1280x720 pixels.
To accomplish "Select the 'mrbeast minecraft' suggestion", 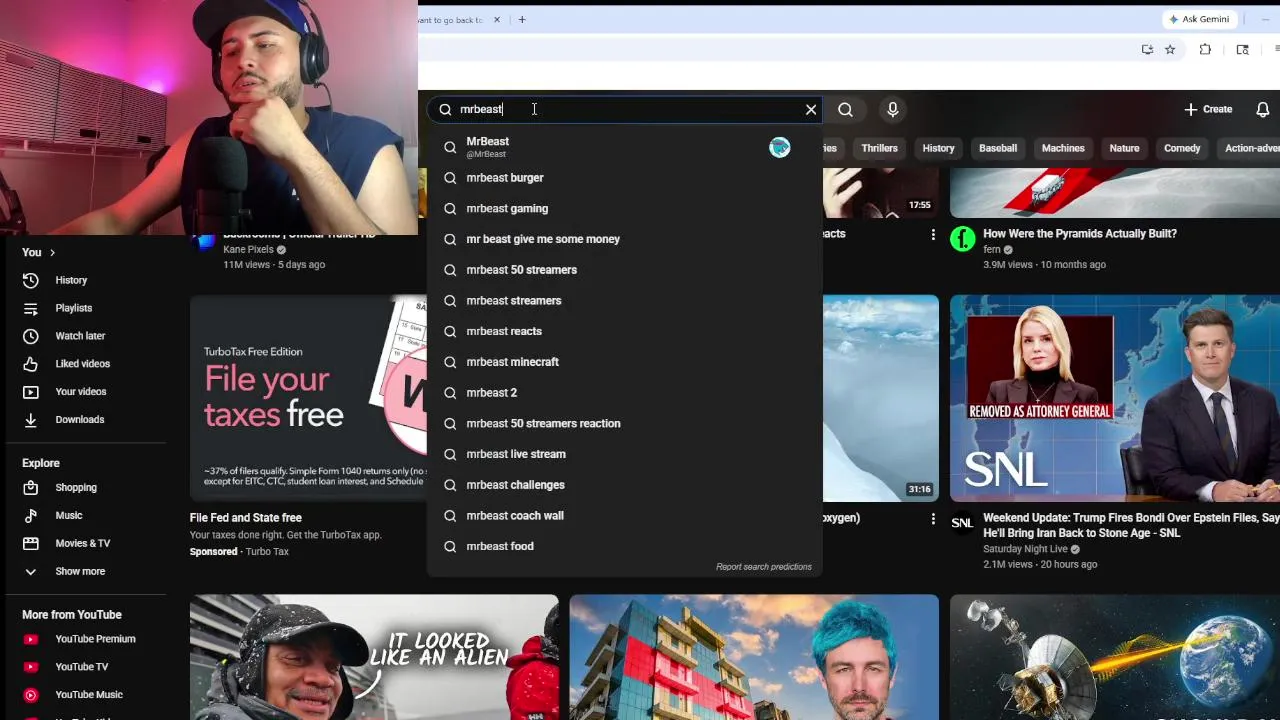I will point(625,362).
